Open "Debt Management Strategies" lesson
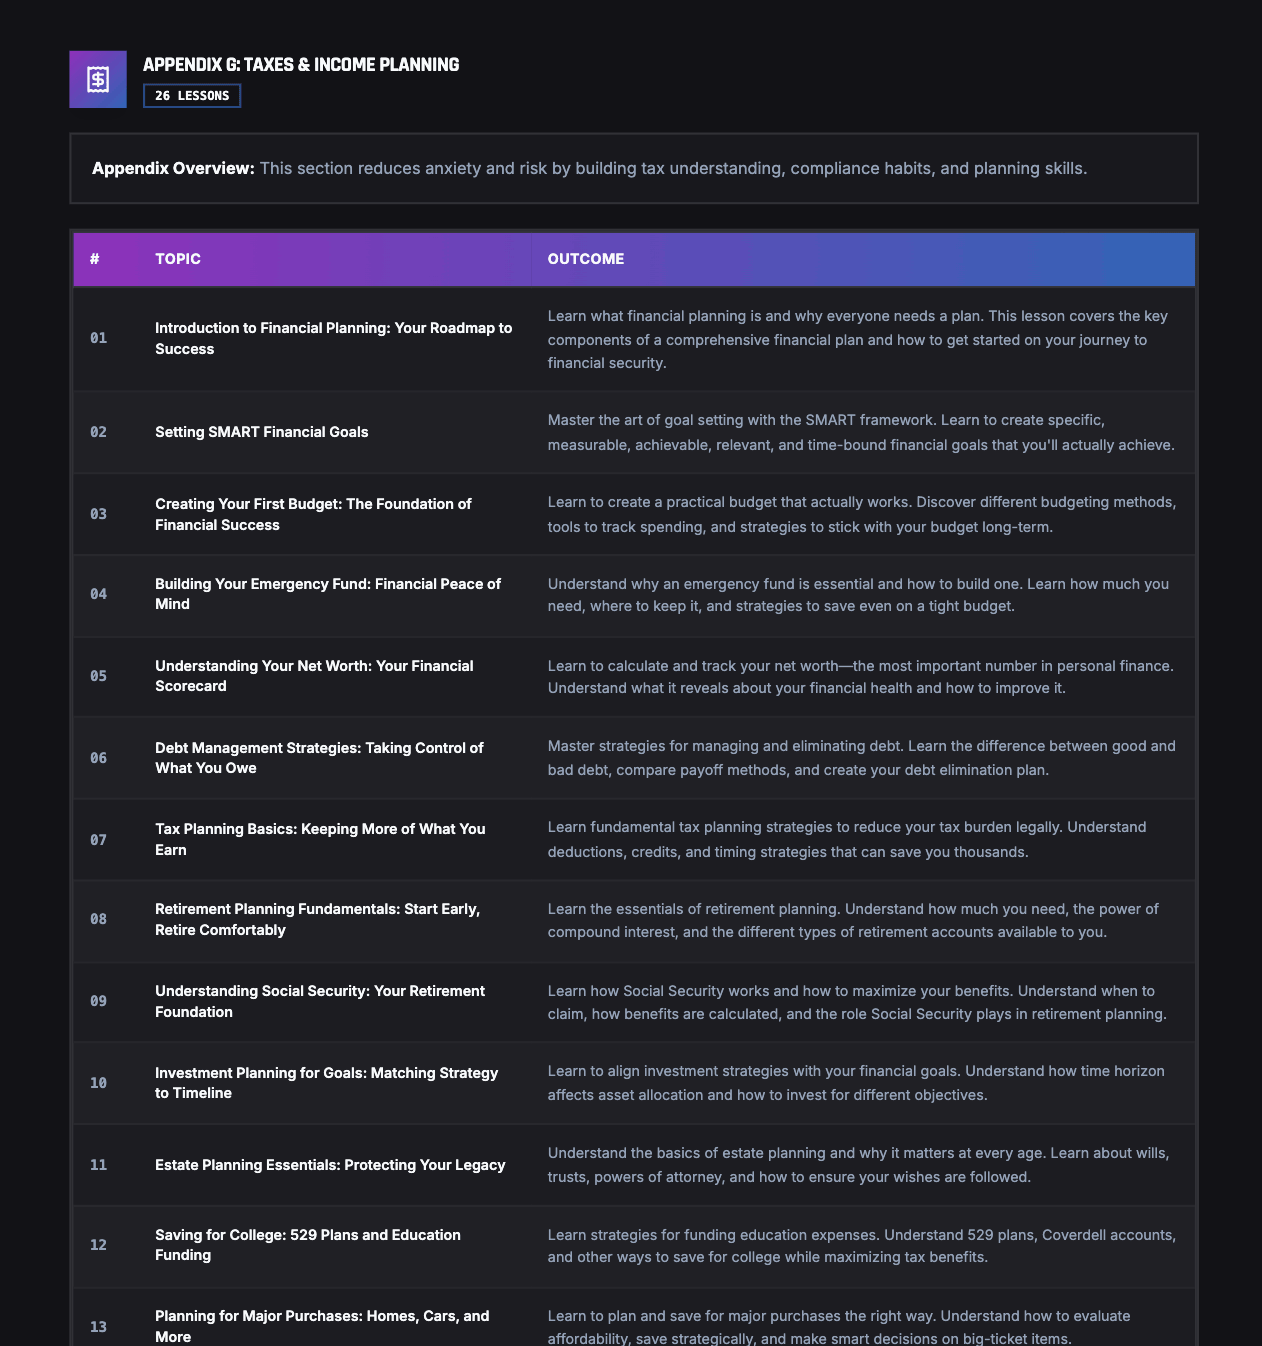 click(319, 758)
